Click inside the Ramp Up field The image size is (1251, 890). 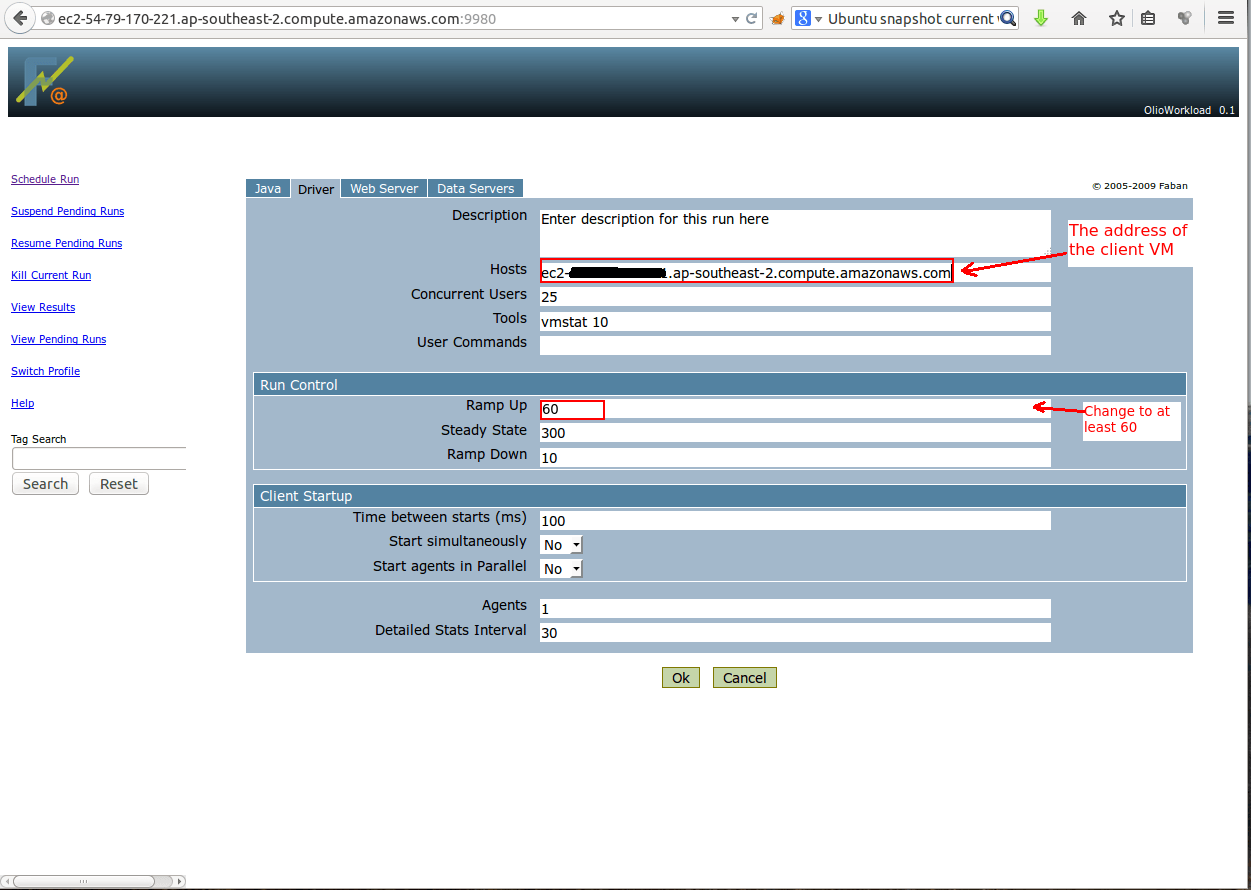coord(570,409)
